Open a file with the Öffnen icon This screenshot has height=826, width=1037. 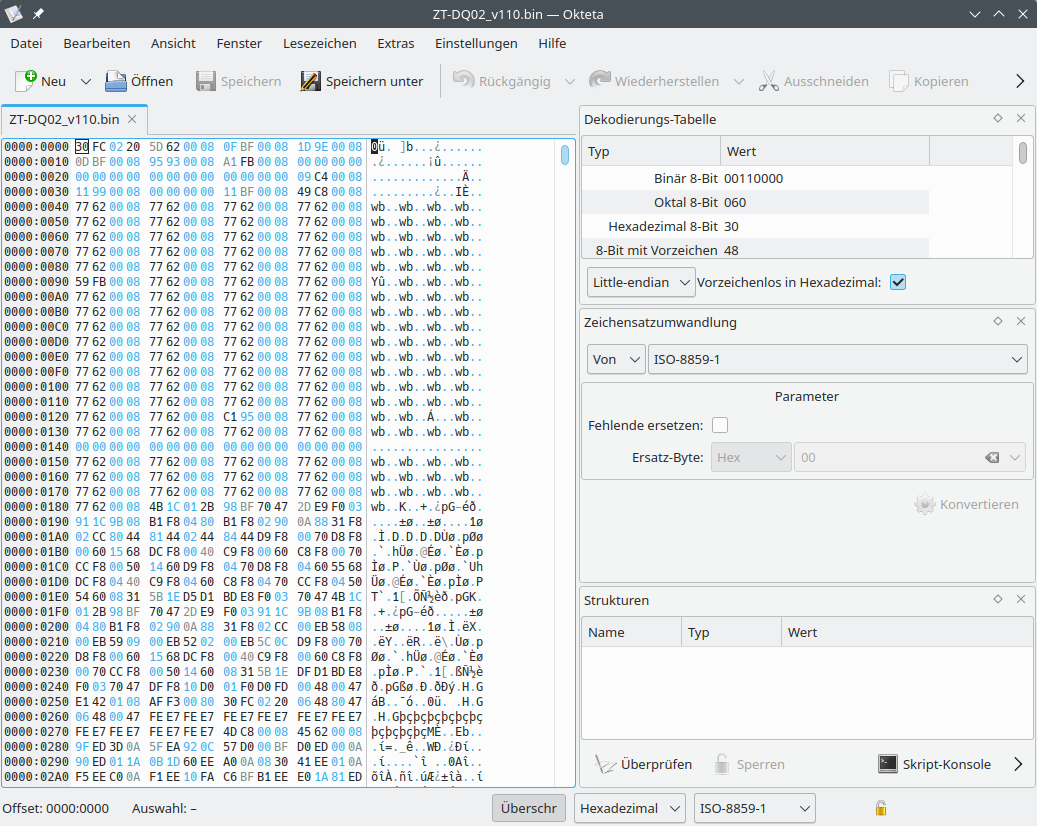click(x=116, y=81)
